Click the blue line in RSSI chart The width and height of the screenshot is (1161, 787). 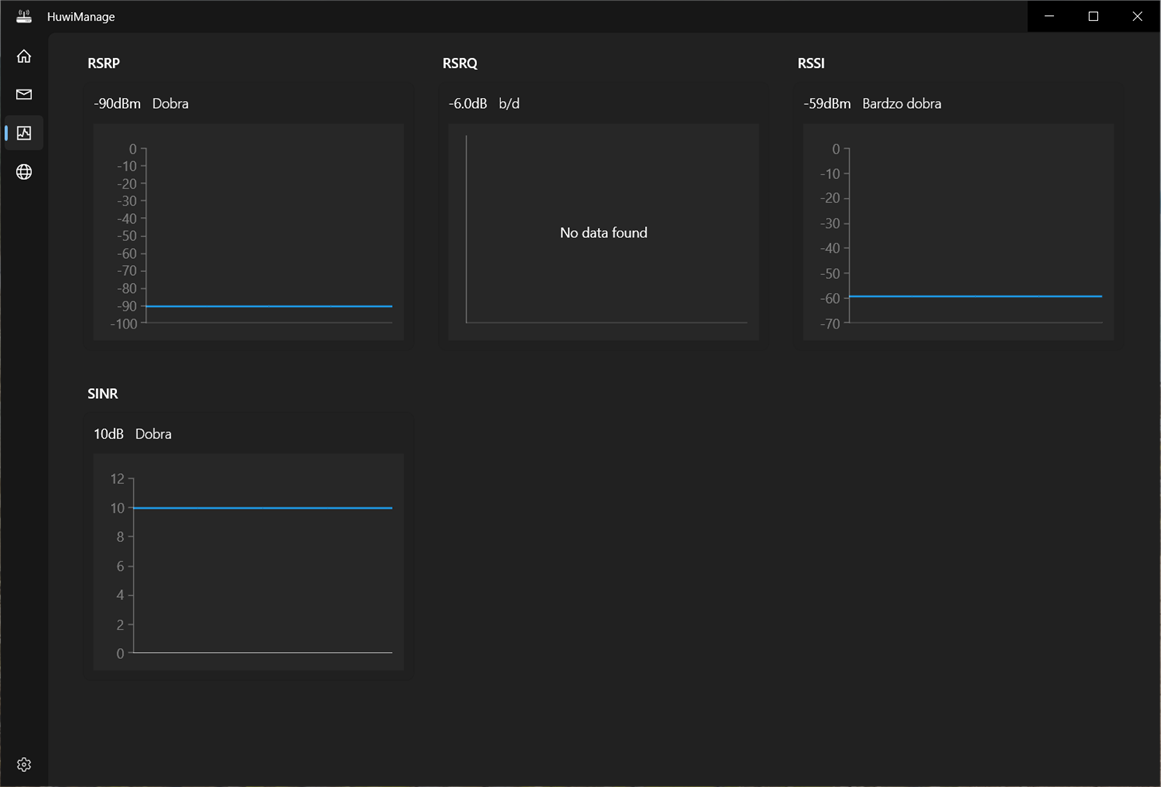pyautogui.click(x=975, y=296)
